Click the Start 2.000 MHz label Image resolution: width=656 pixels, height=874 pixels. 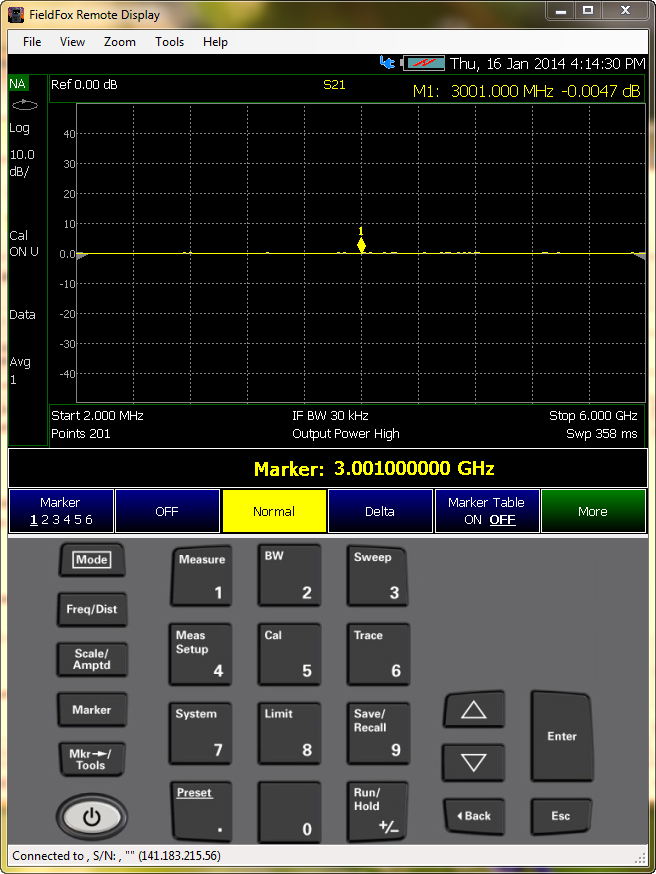click(x=98, y=416)
